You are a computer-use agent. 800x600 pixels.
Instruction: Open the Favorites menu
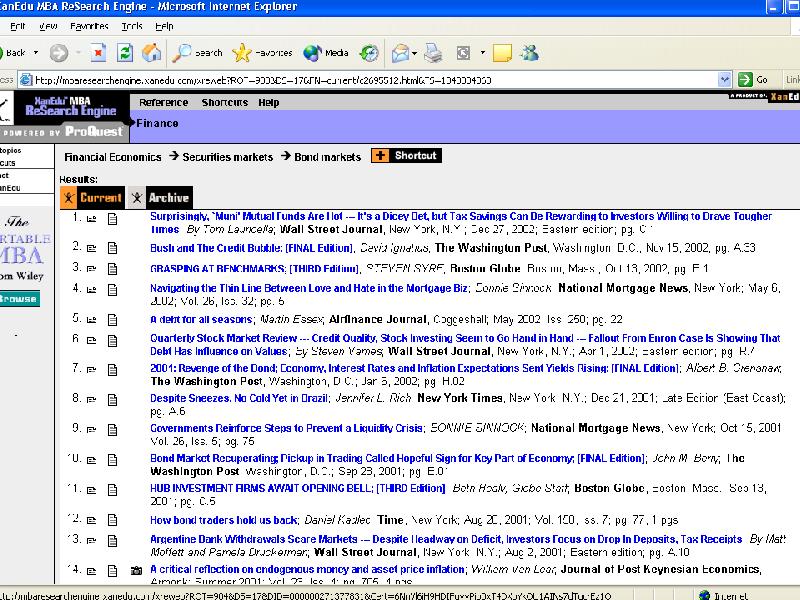point(89,26)
